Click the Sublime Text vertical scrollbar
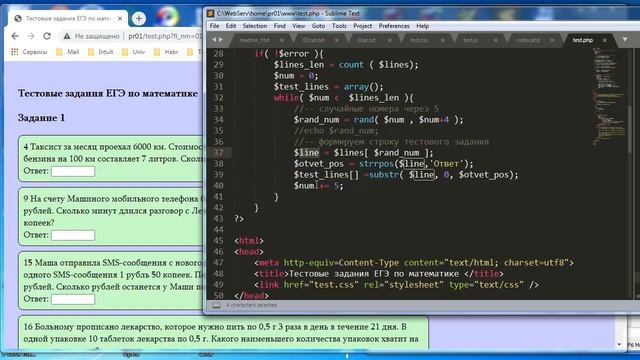The height and width of the screenshot is (360, 640). 630,130
